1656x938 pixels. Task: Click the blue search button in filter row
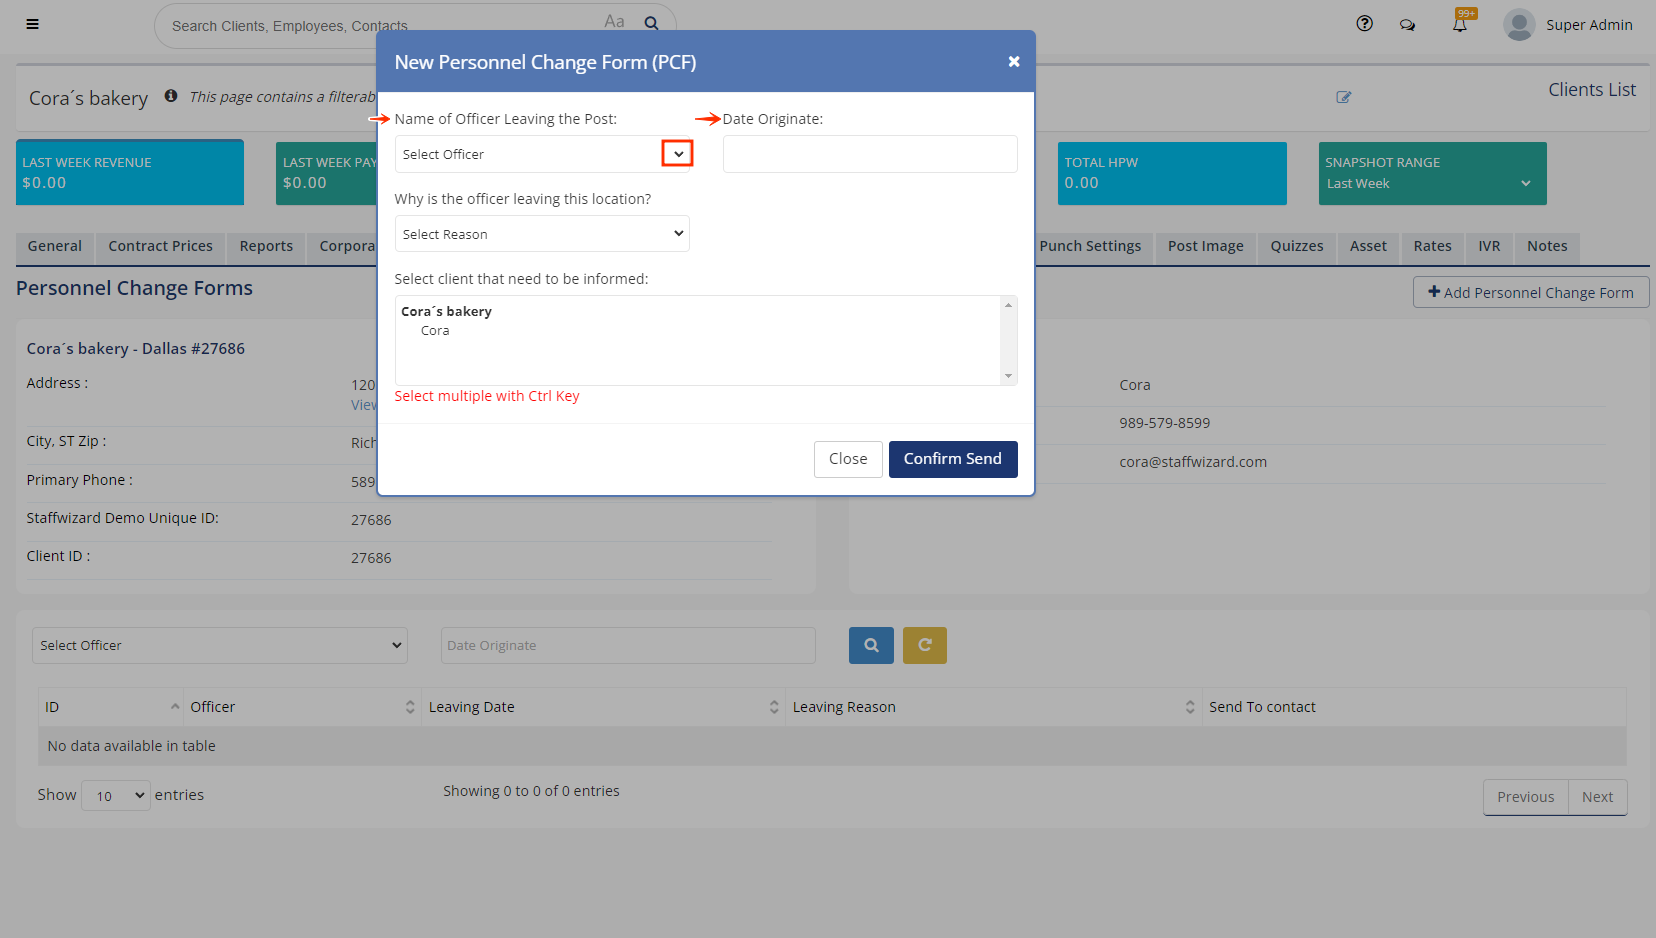(871, 646)
